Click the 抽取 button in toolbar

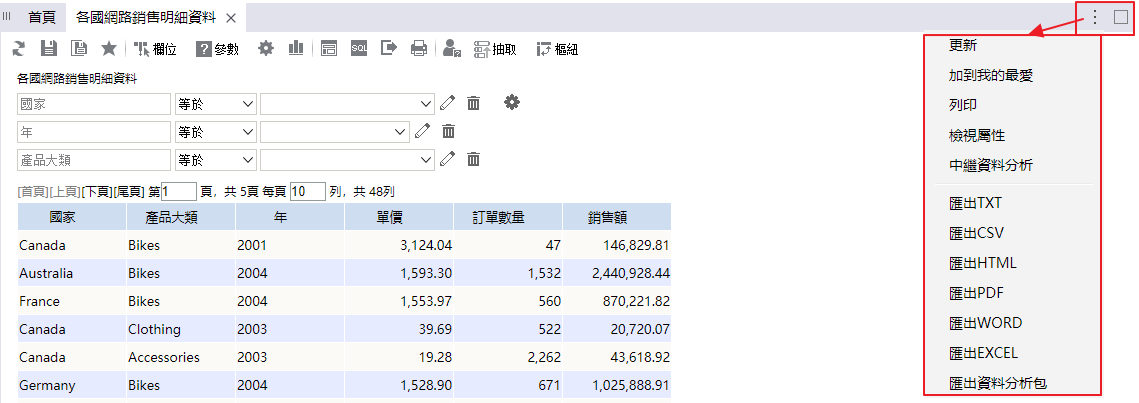coord(495,49)
